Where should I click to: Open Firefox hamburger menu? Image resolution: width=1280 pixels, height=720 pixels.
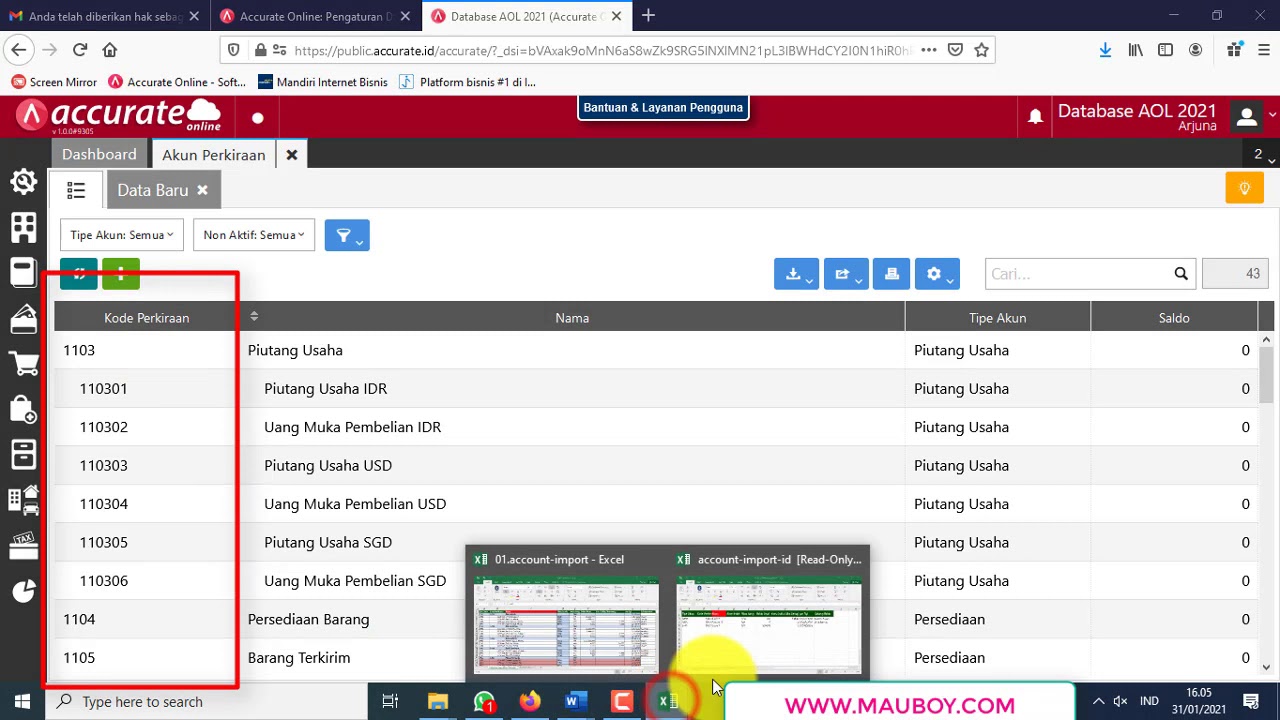point(1264,50)
